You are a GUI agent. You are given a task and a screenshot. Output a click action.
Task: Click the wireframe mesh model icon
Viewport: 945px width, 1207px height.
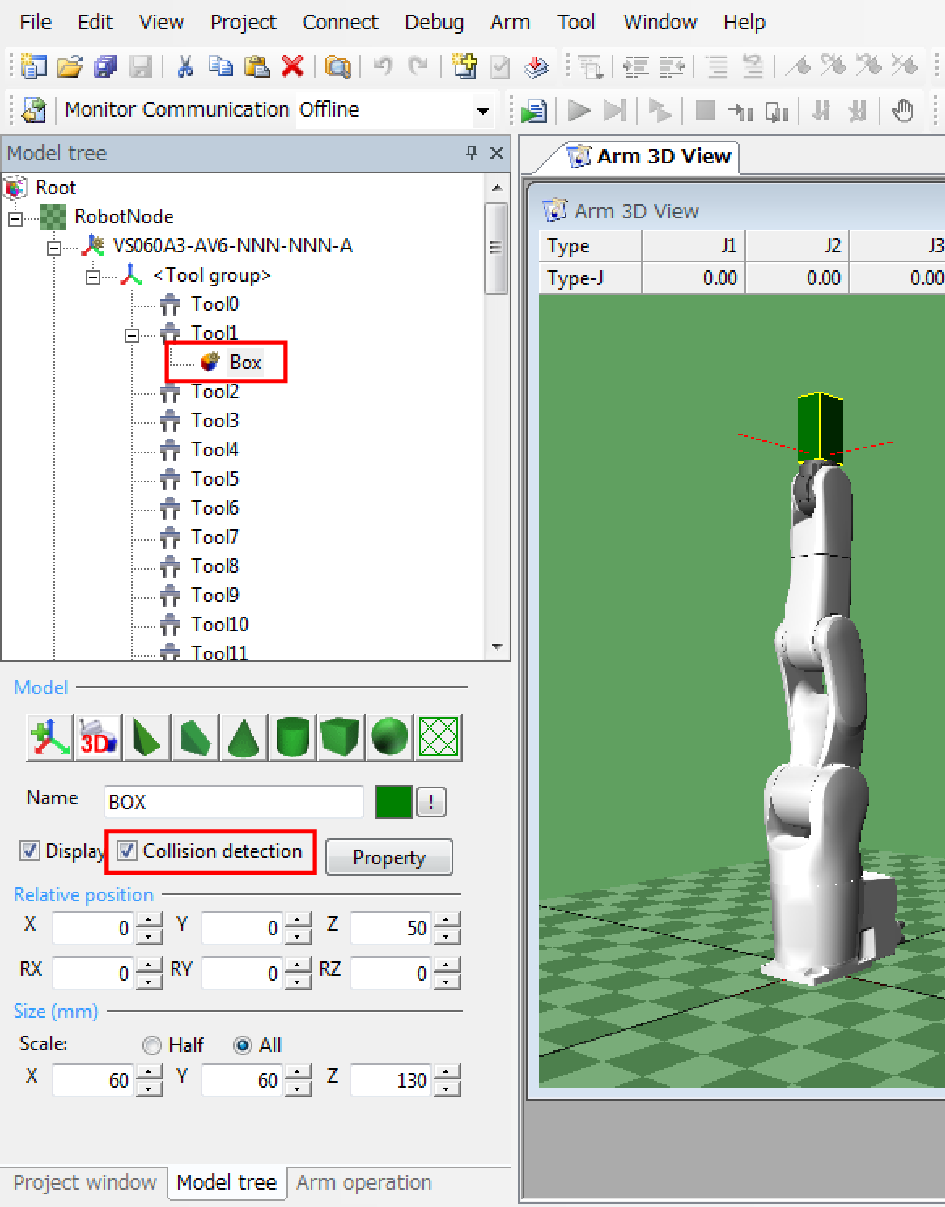[439, 738]
